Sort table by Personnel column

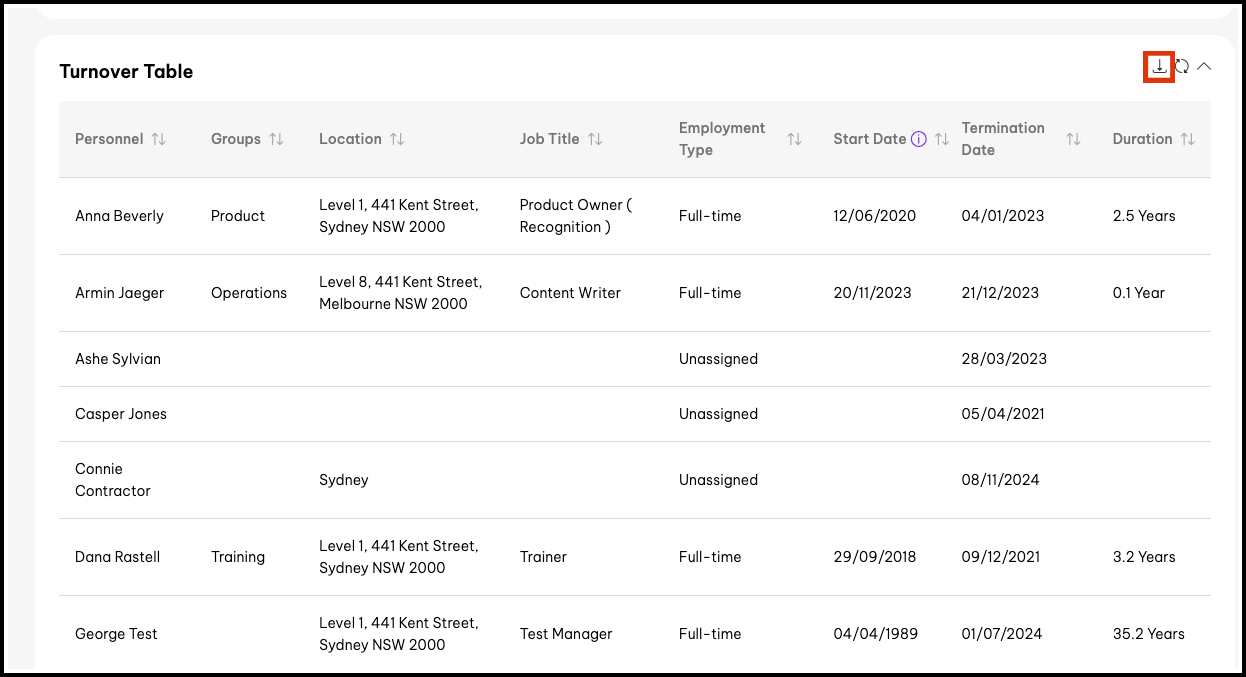point(158,140)
